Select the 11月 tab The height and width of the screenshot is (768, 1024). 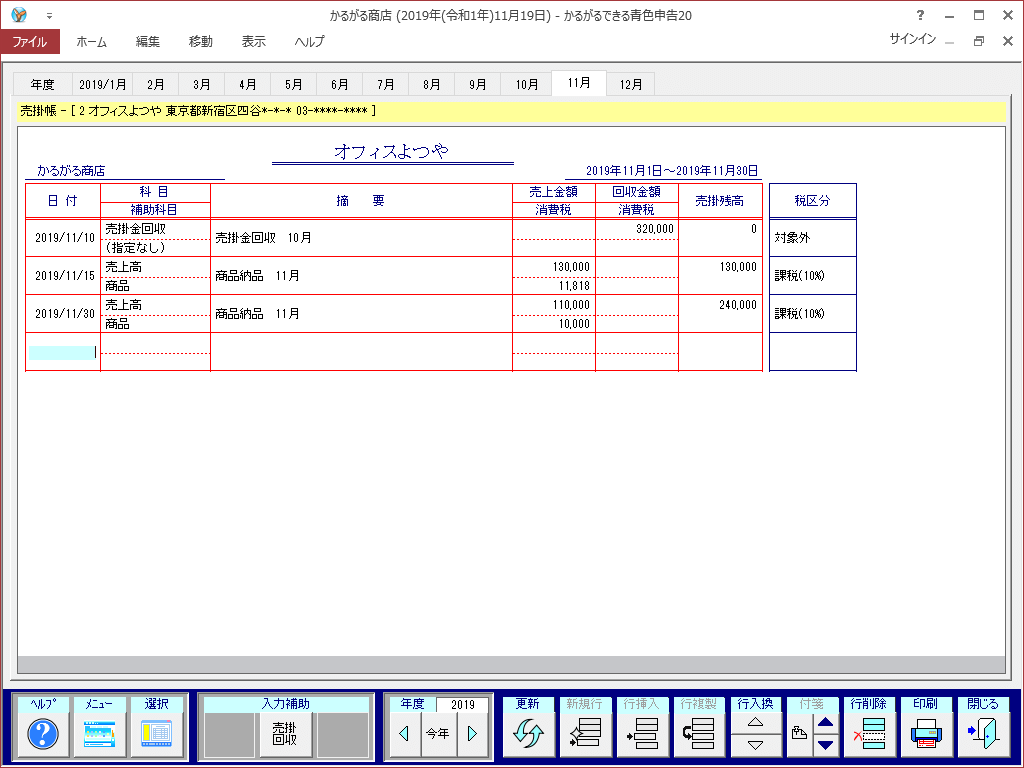579,83
